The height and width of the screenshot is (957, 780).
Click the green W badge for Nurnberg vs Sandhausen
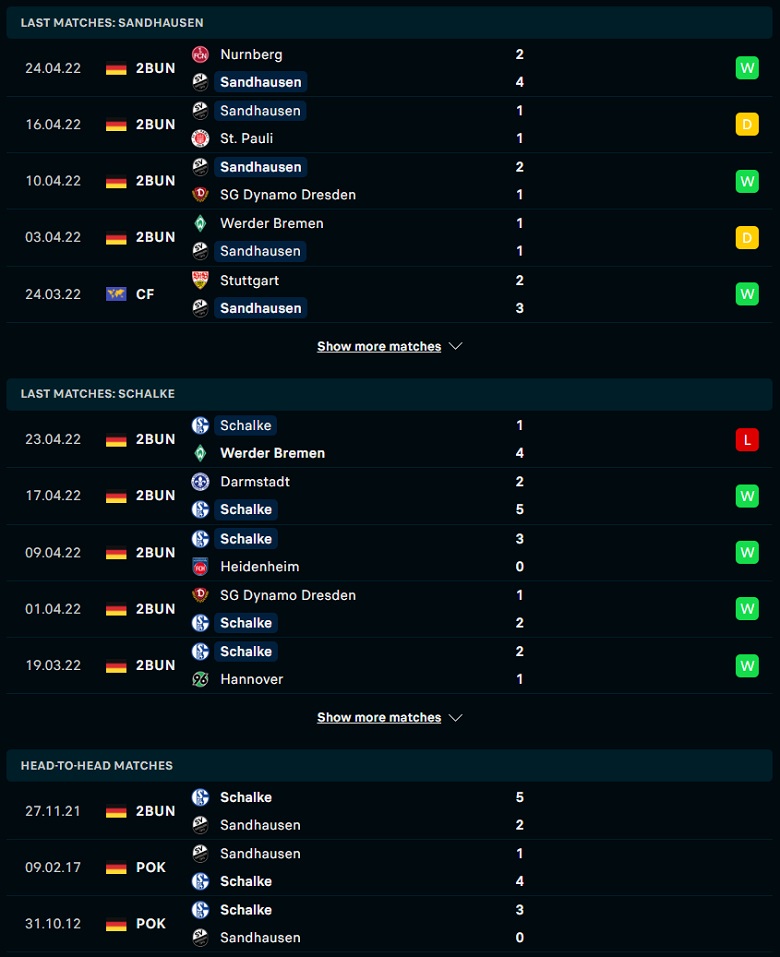click(x=747, y=68)
